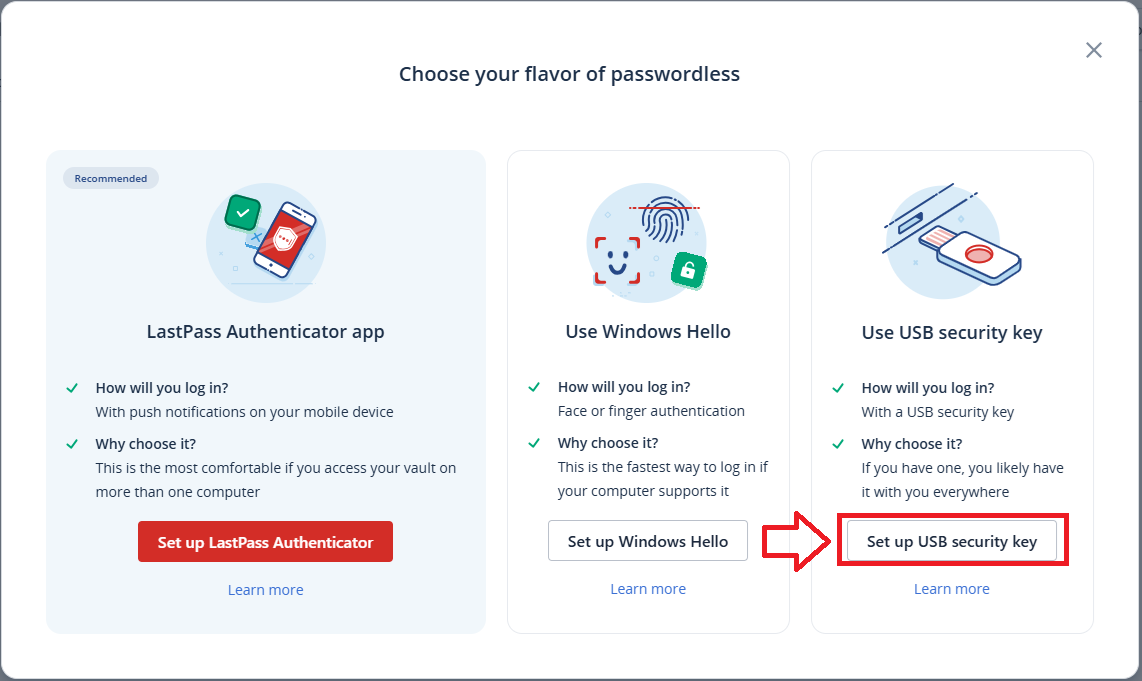
Task: Click checkmark beside Authenticator 'Why choose it?'
Action: (x=72, y=443)
